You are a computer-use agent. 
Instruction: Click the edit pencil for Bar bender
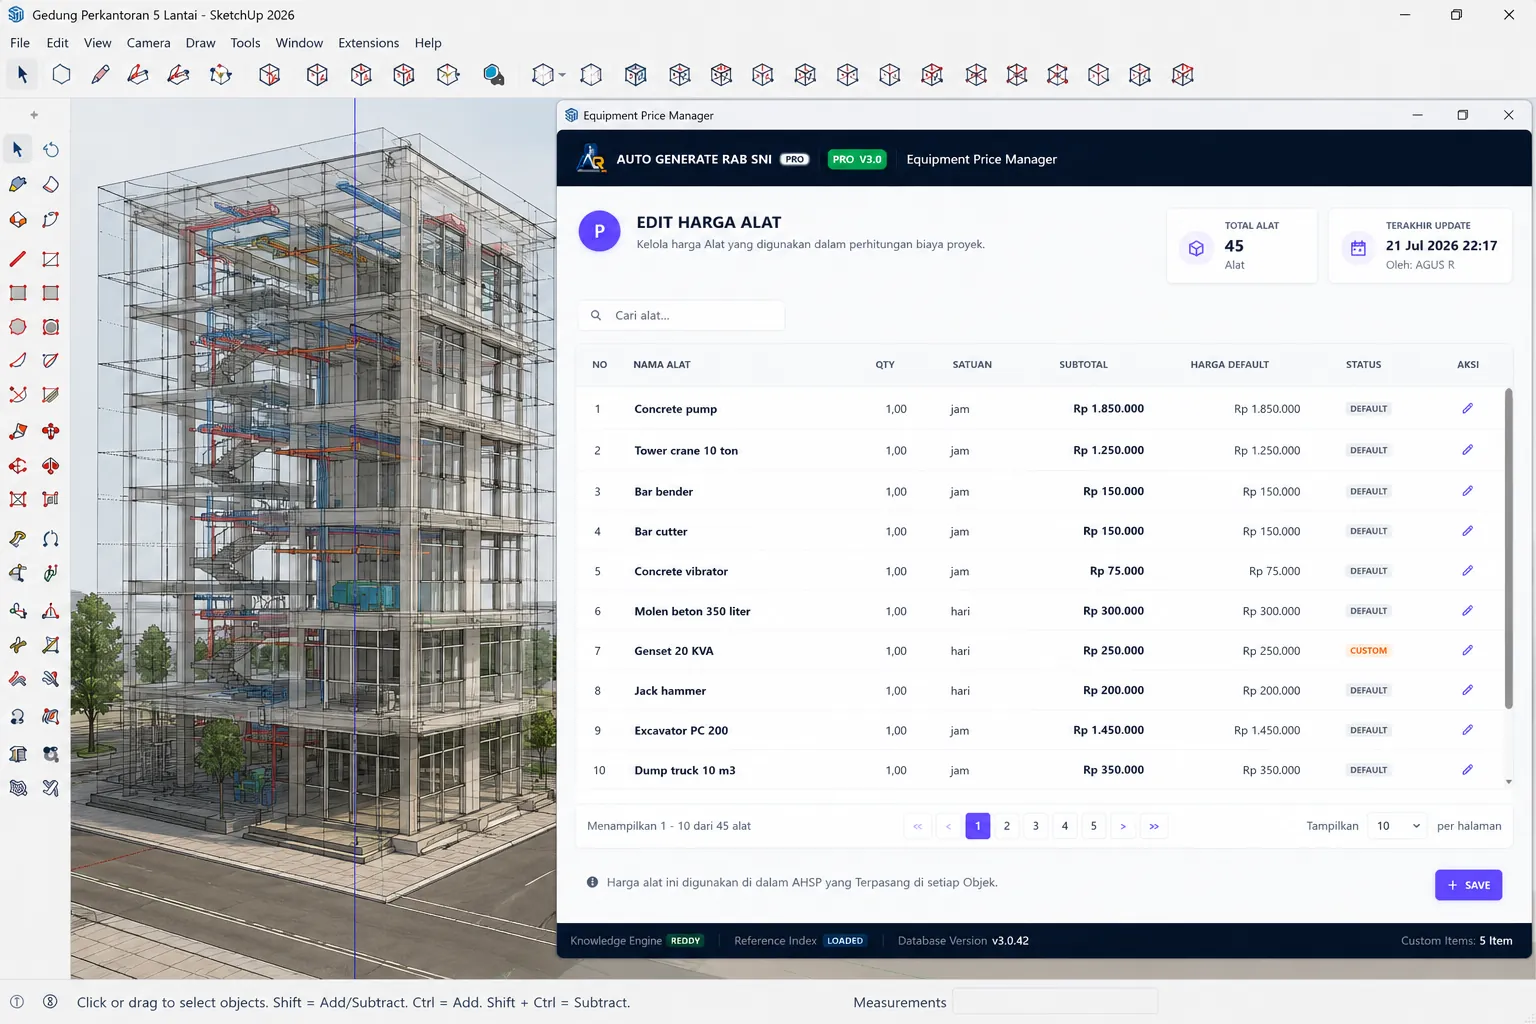coord(1467,491)
